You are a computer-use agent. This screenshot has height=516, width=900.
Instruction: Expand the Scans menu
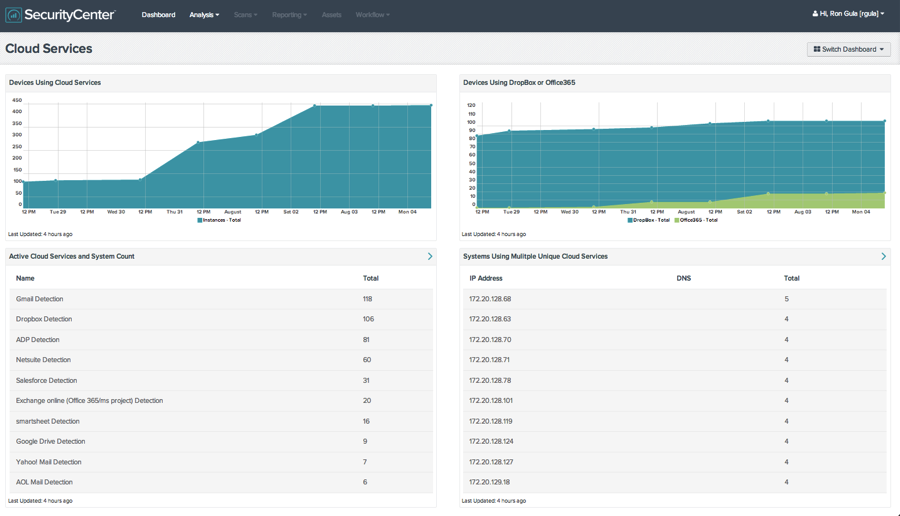[x=246, y=15]
